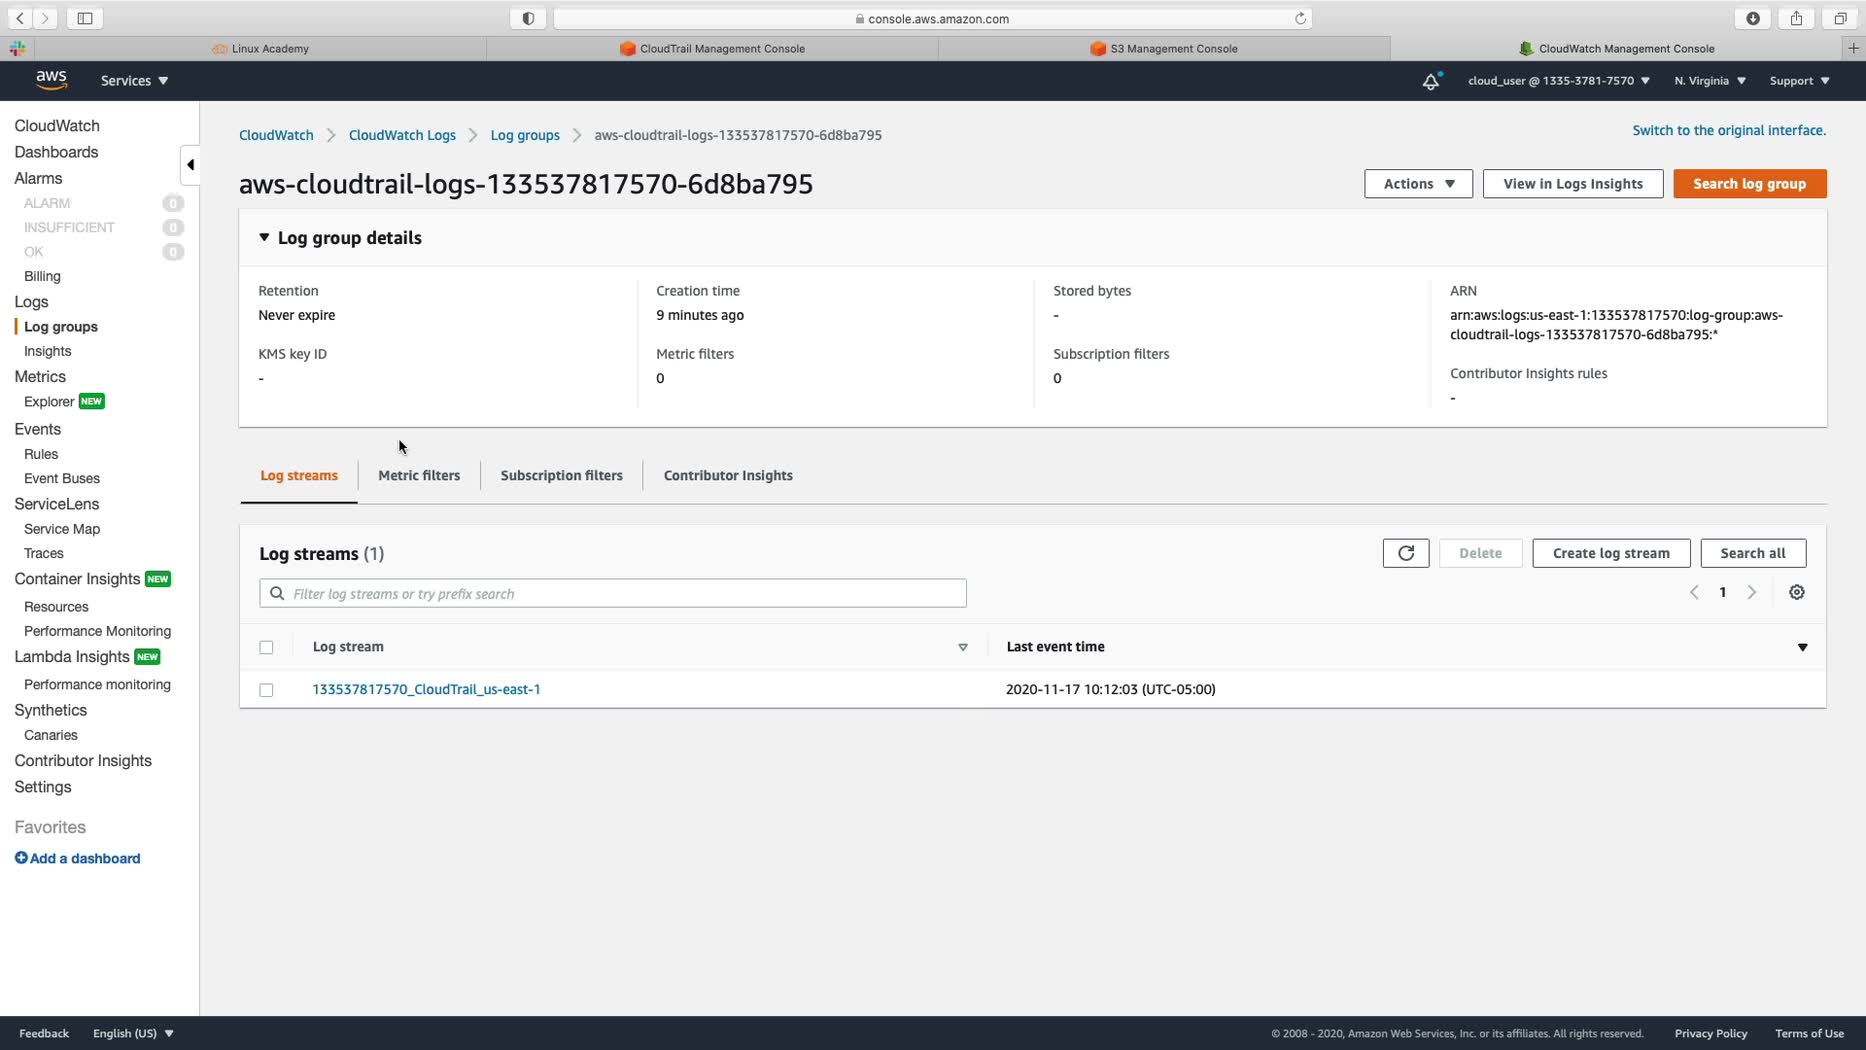Open Dashboards in the sidebar
This screenshot has width=1866, height=1050.
pyautogui.click(x=56, y=152)
